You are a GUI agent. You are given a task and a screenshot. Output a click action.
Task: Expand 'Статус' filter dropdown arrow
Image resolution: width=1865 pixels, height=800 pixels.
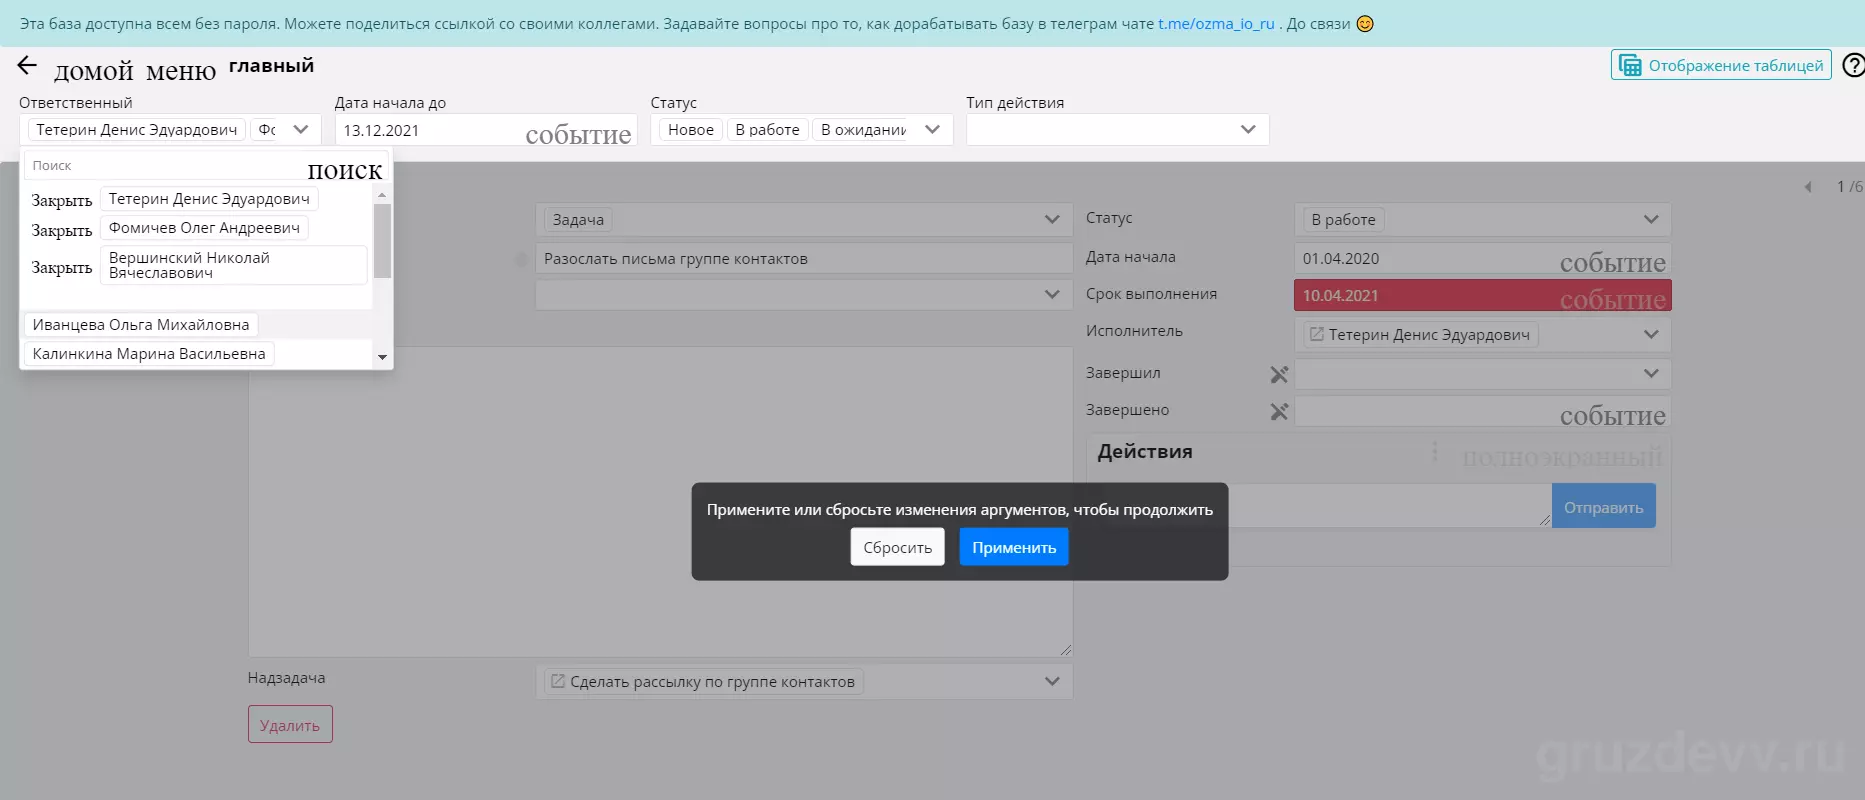tap(933, 129)
